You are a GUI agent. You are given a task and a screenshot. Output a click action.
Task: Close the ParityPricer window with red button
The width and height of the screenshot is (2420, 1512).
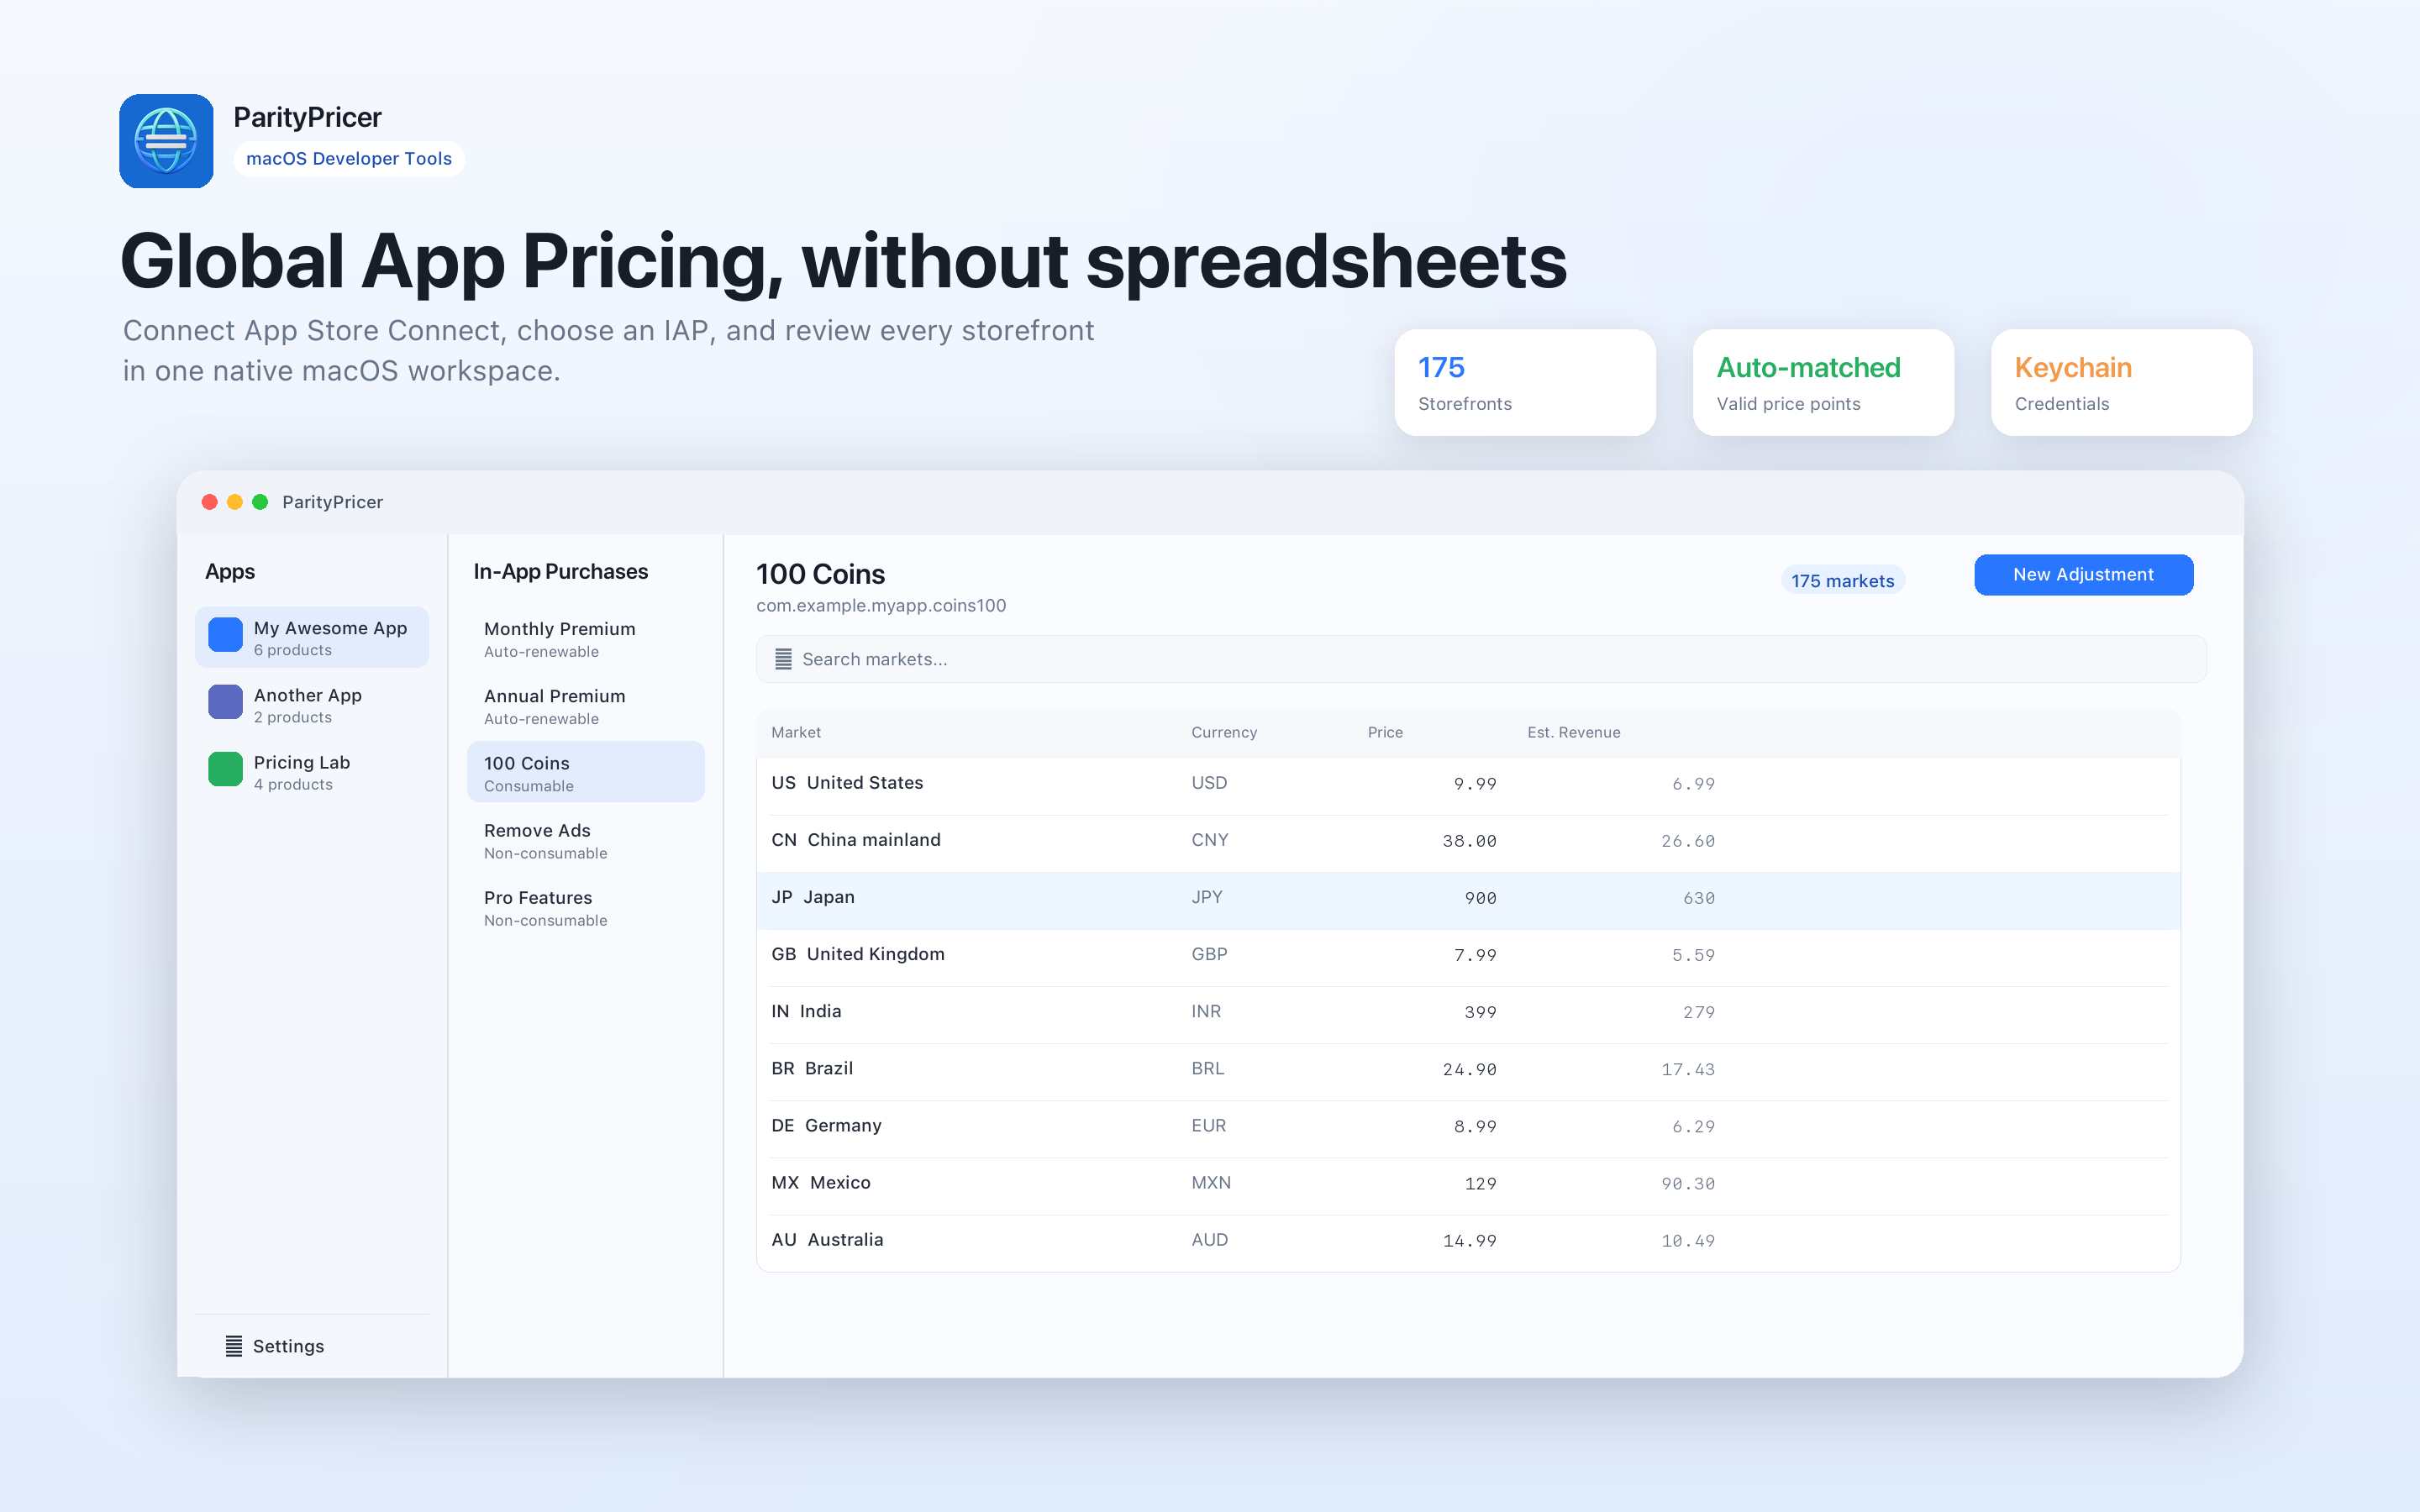coord(209,502)
